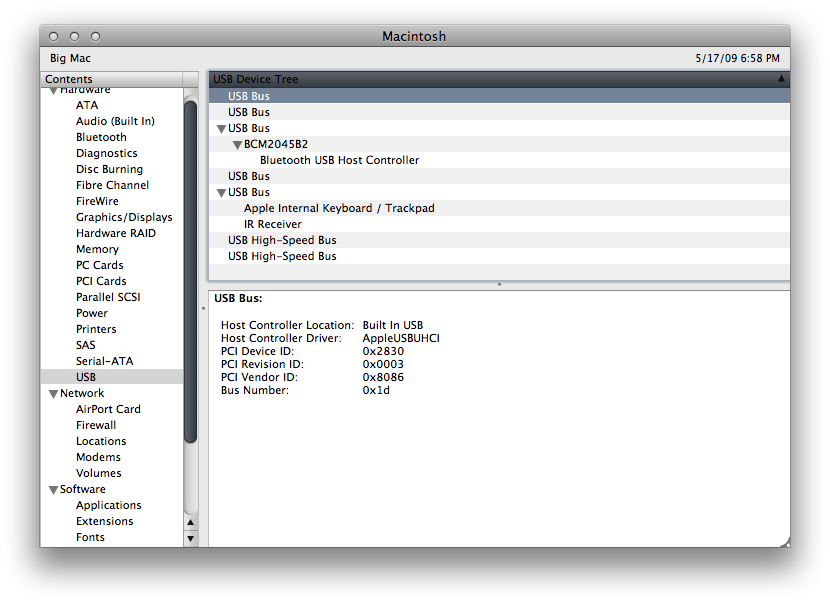Viewport: 830px width, 602px height.
Task: Select Firewall under Network
Action: [x=96, y=425]
